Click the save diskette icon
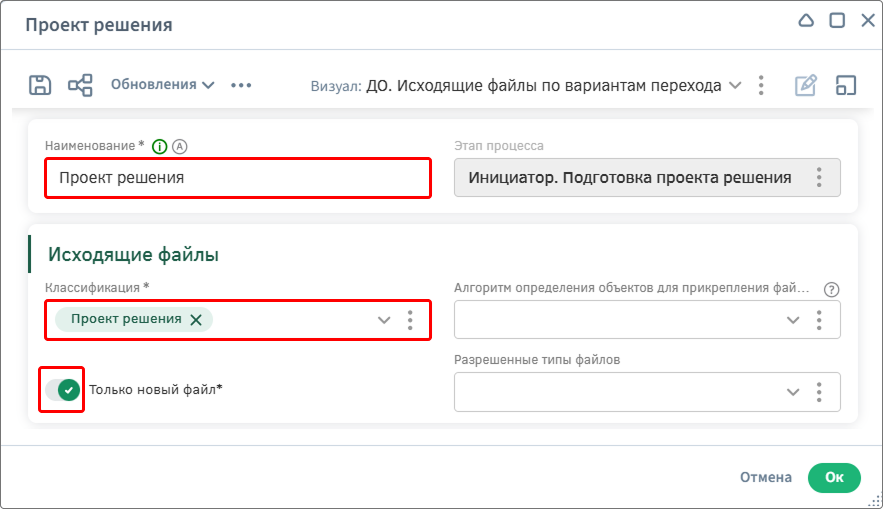The width and height of the screenshot is (883, 509). point(40,85)
